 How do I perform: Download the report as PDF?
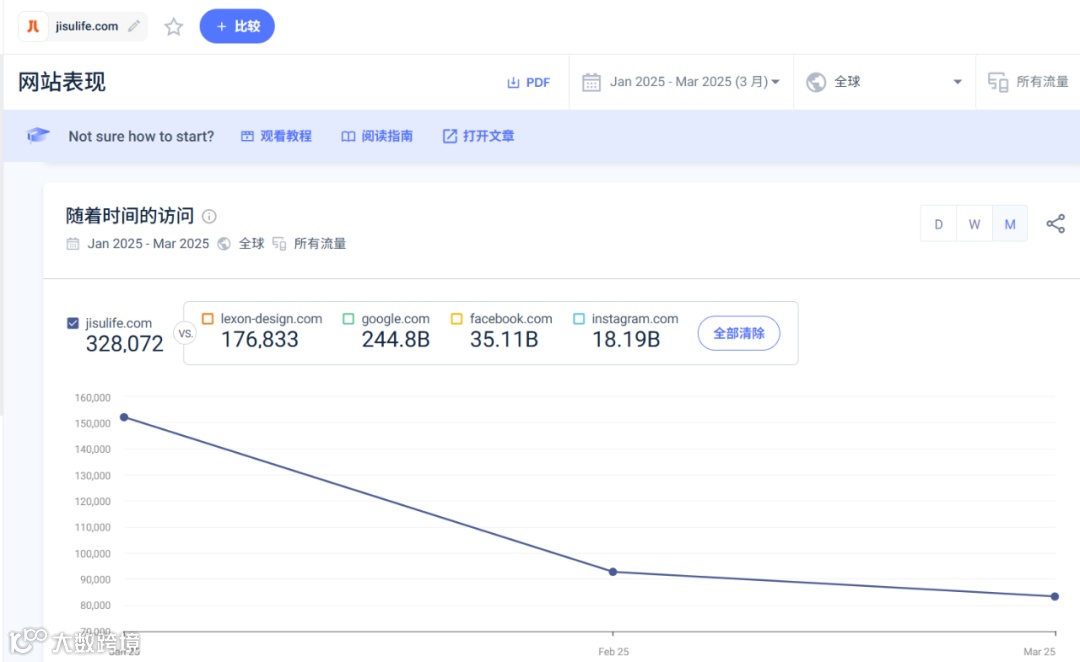click(x=528, y=83)
